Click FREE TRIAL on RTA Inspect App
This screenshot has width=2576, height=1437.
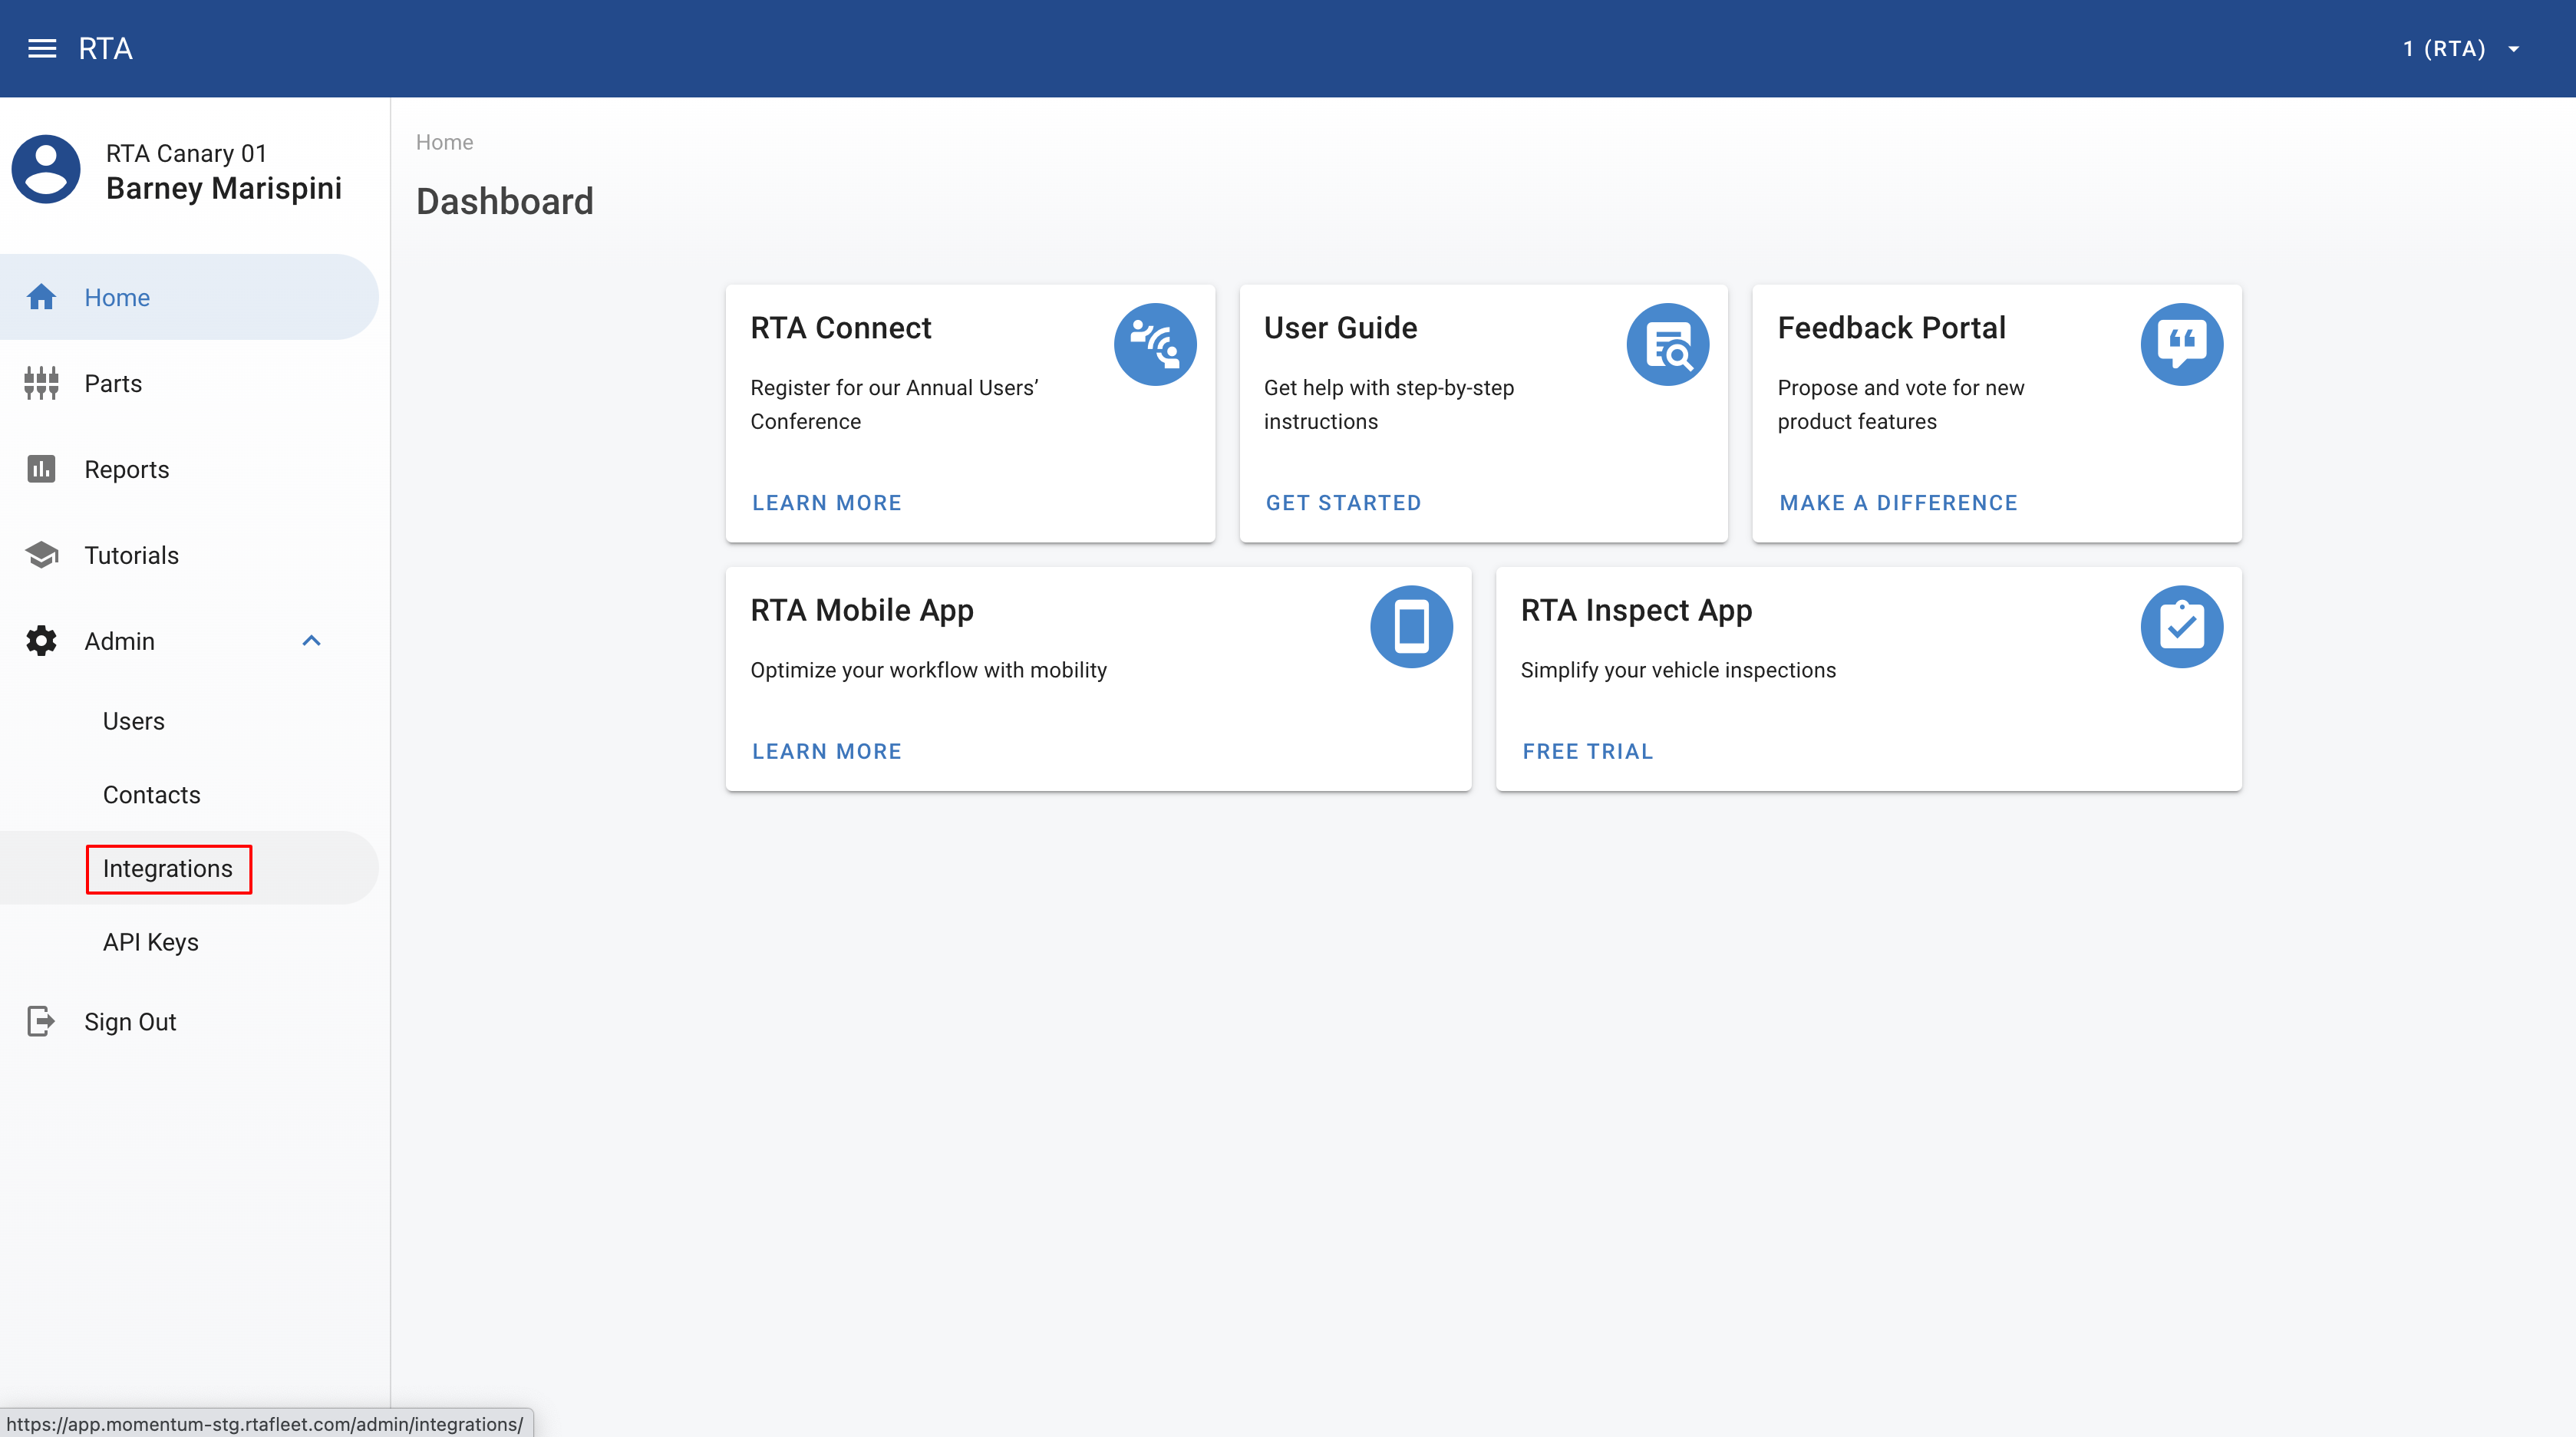tap(1587, 751)
